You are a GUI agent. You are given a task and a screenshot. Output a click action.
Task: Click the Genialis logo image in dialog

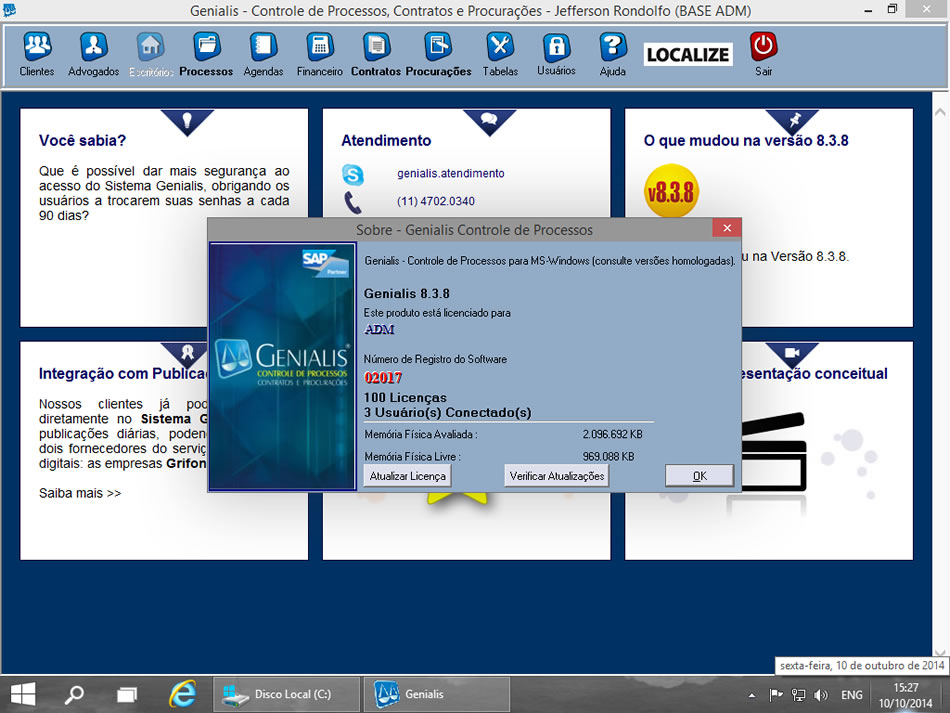[282, 366]
